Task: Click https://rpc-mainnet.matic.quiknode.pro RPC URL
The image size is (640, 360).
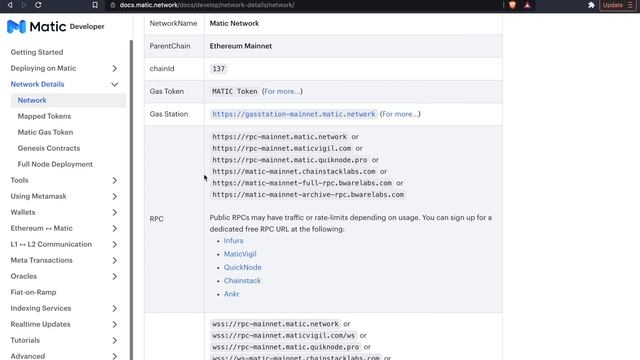Action: [x=290, y=160]
